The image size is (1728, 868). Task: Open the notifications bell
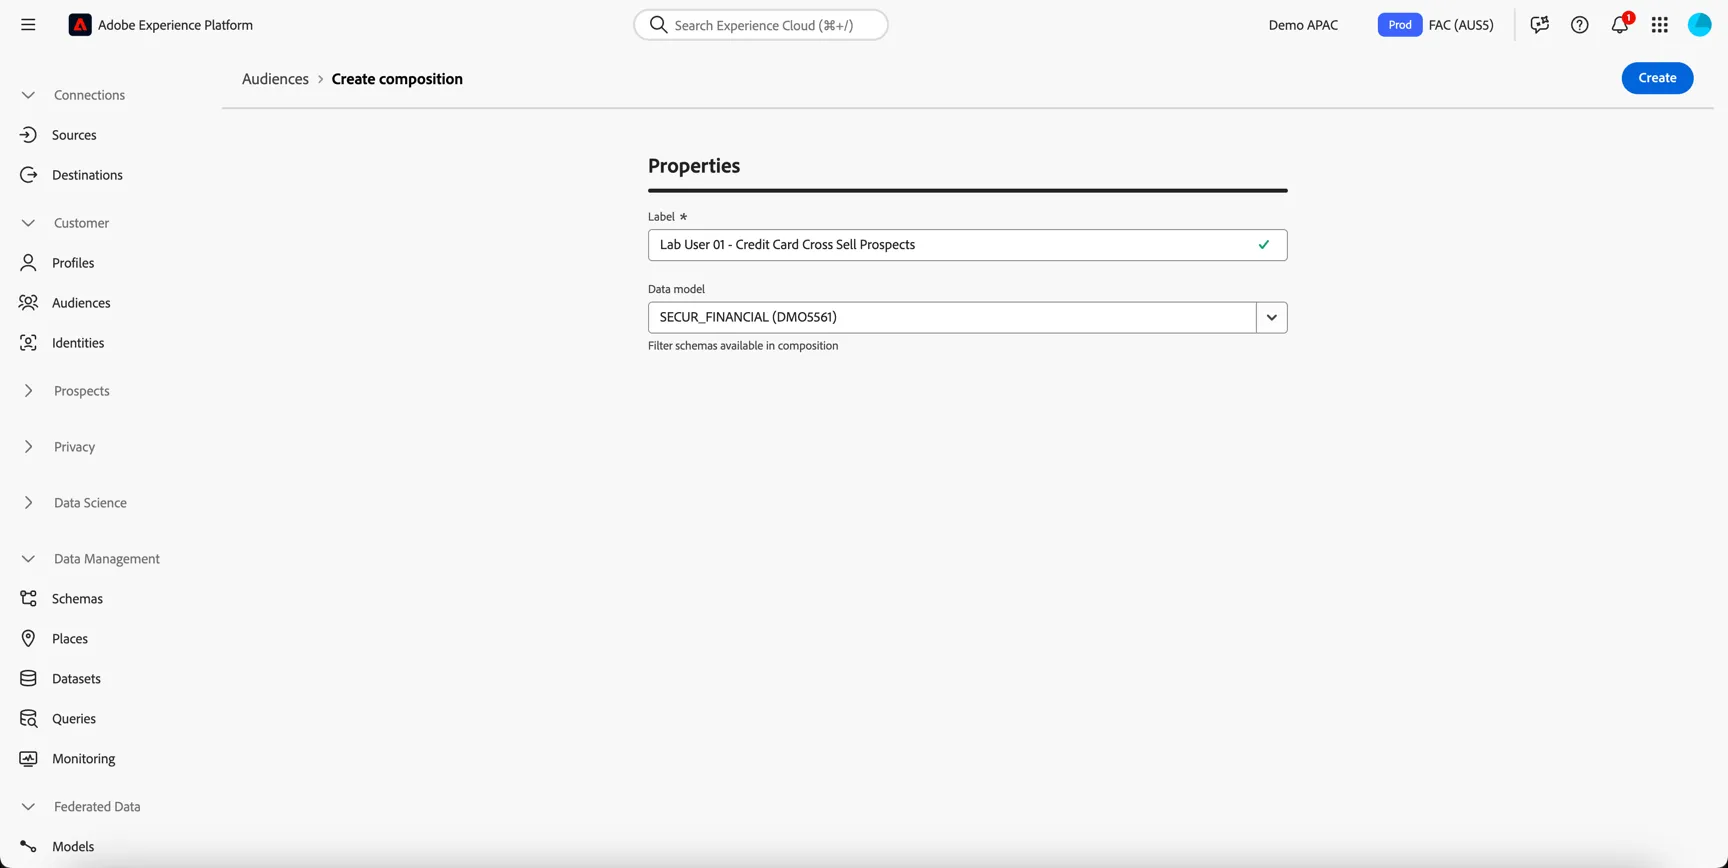click(x=1620, y=25)
